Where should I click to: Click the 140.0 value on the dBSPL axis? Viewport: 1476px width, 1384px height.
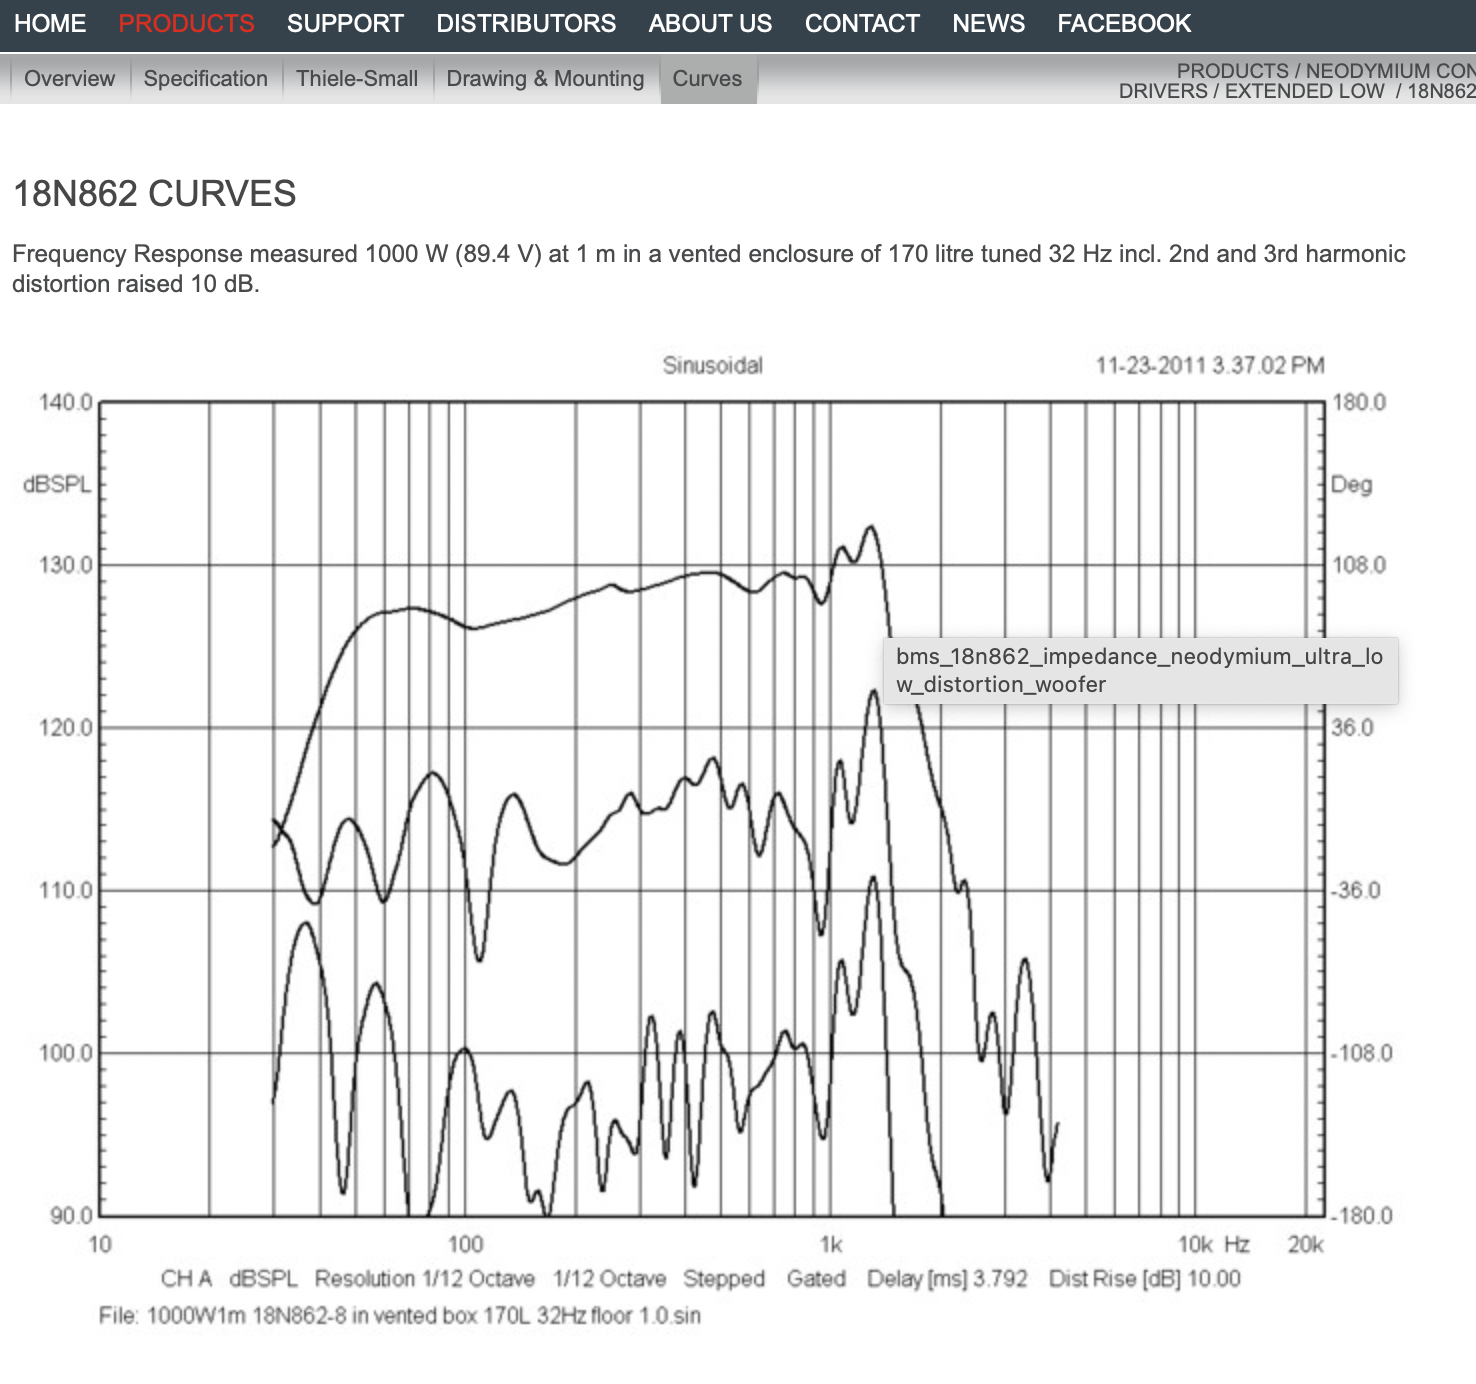pyautogui.click(x=65, y=402)
